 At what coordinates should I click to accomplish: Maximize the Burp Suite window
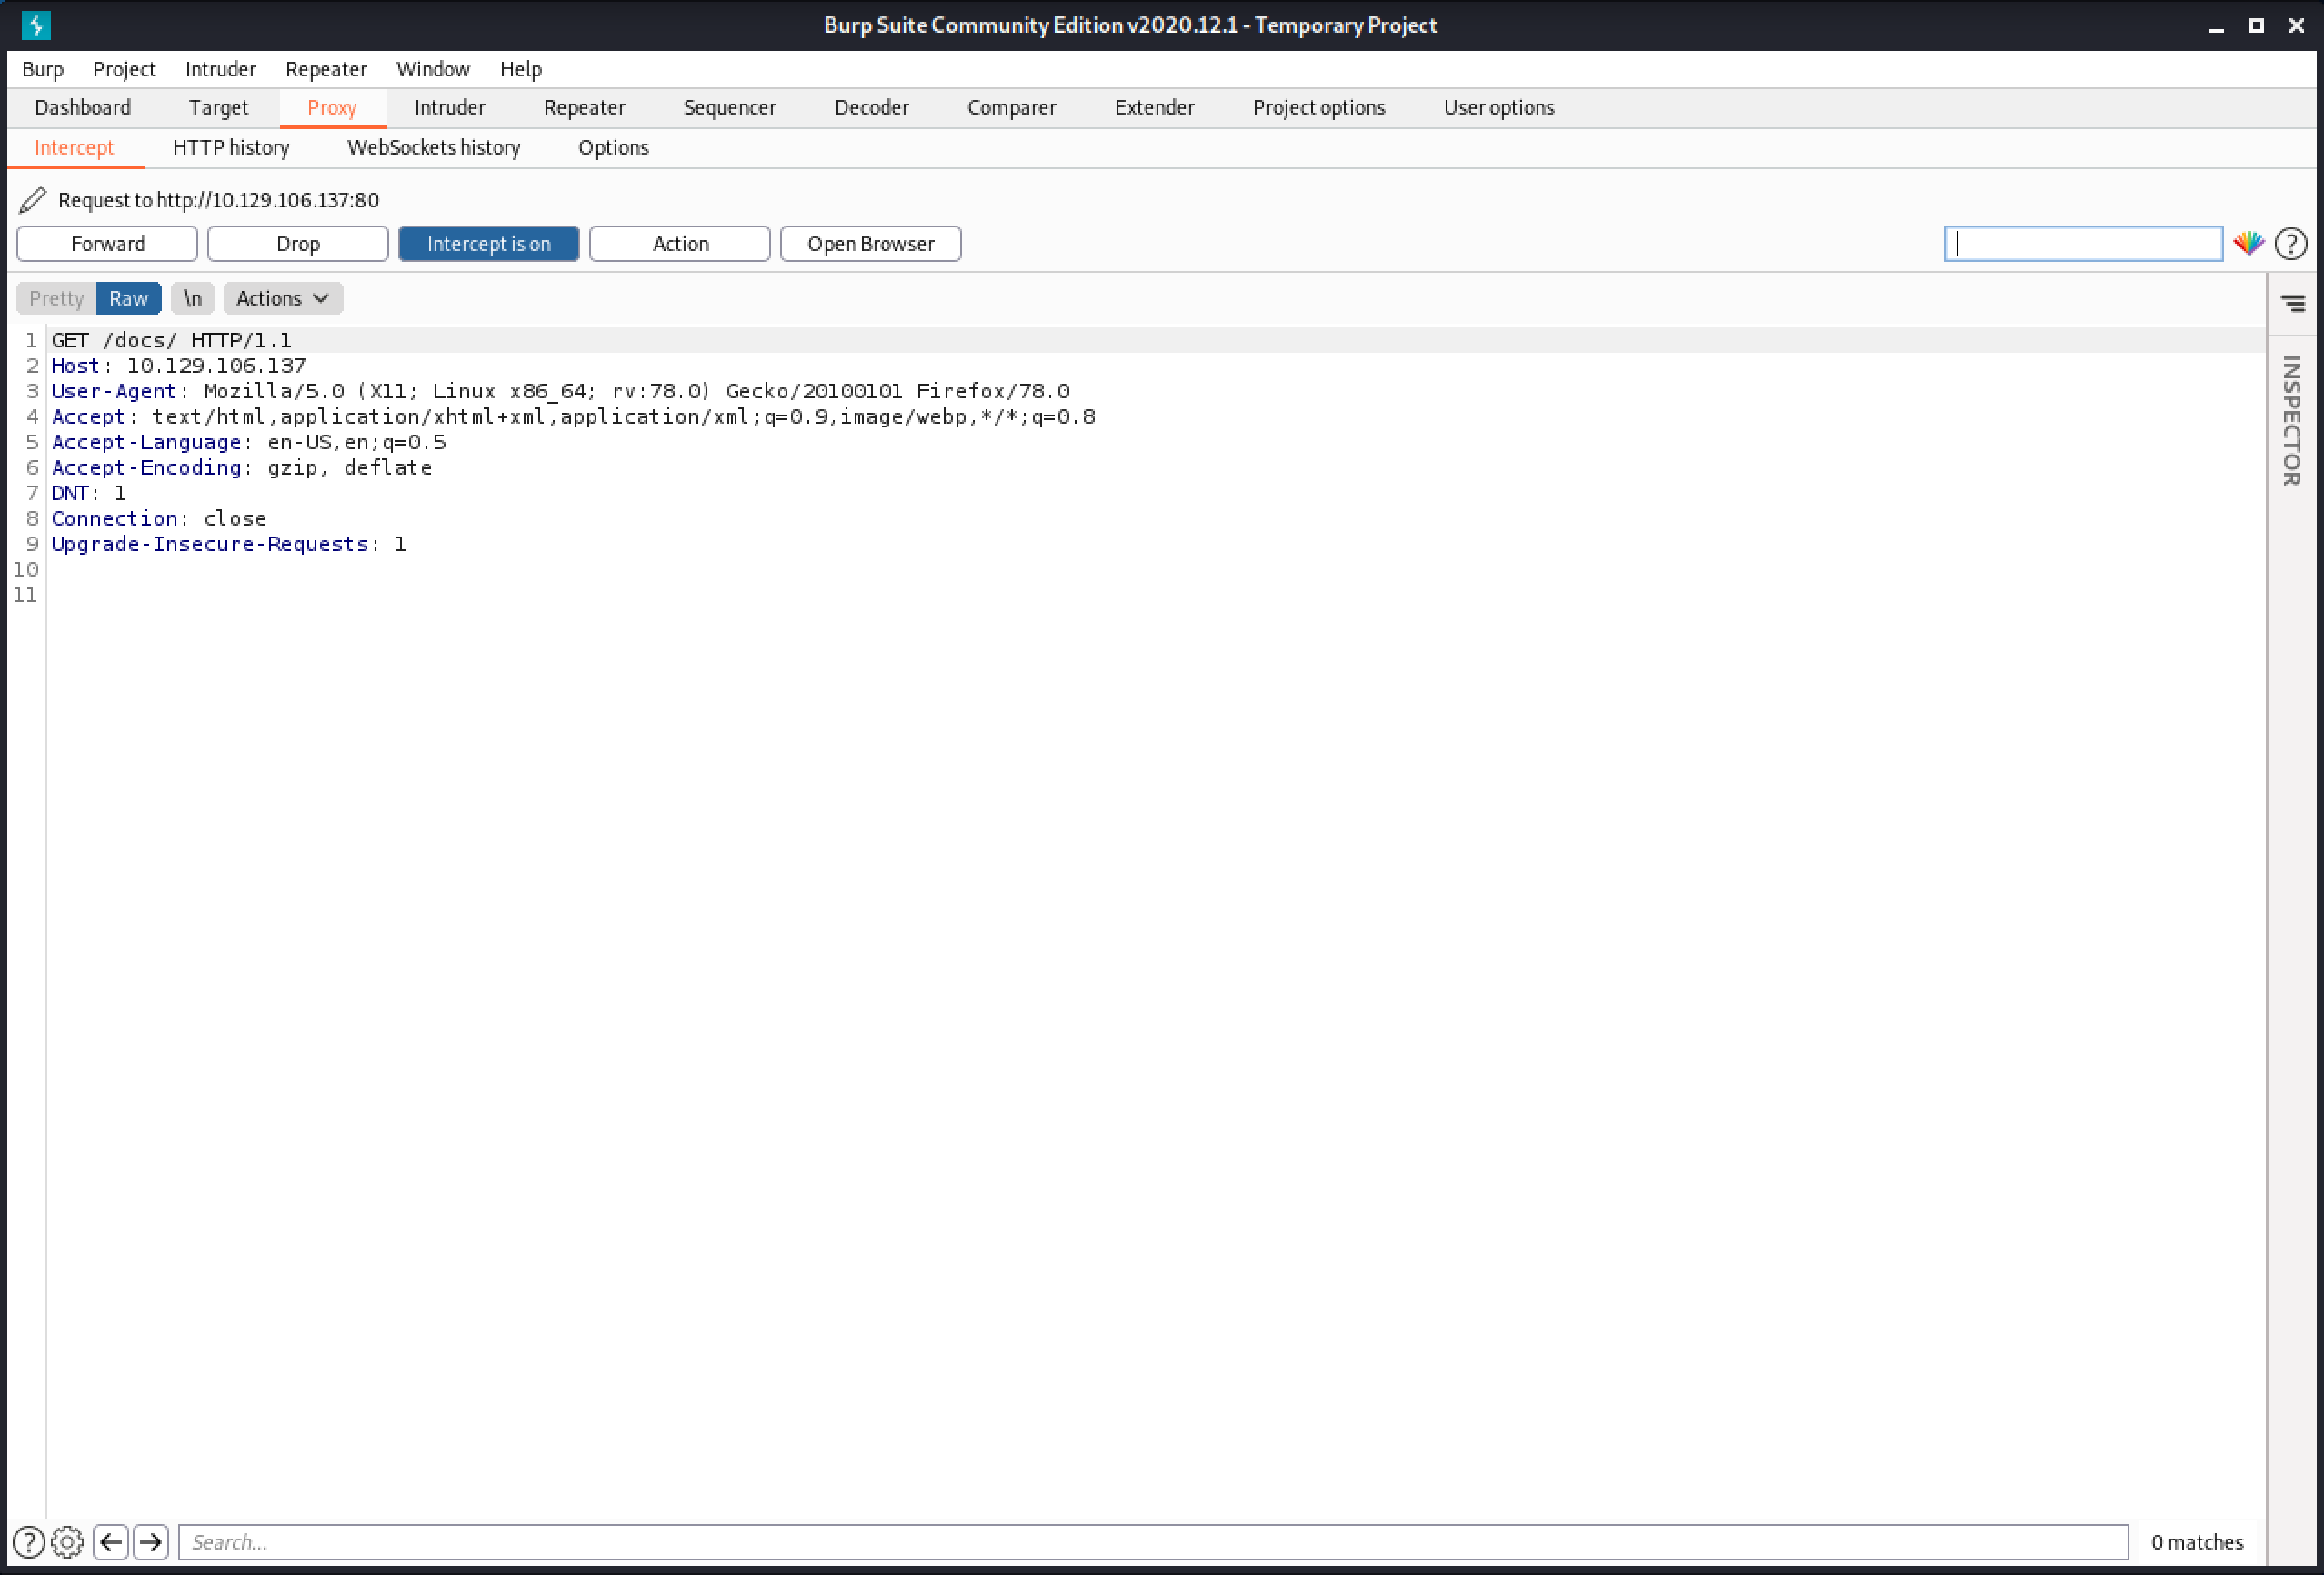[2256, 26]
